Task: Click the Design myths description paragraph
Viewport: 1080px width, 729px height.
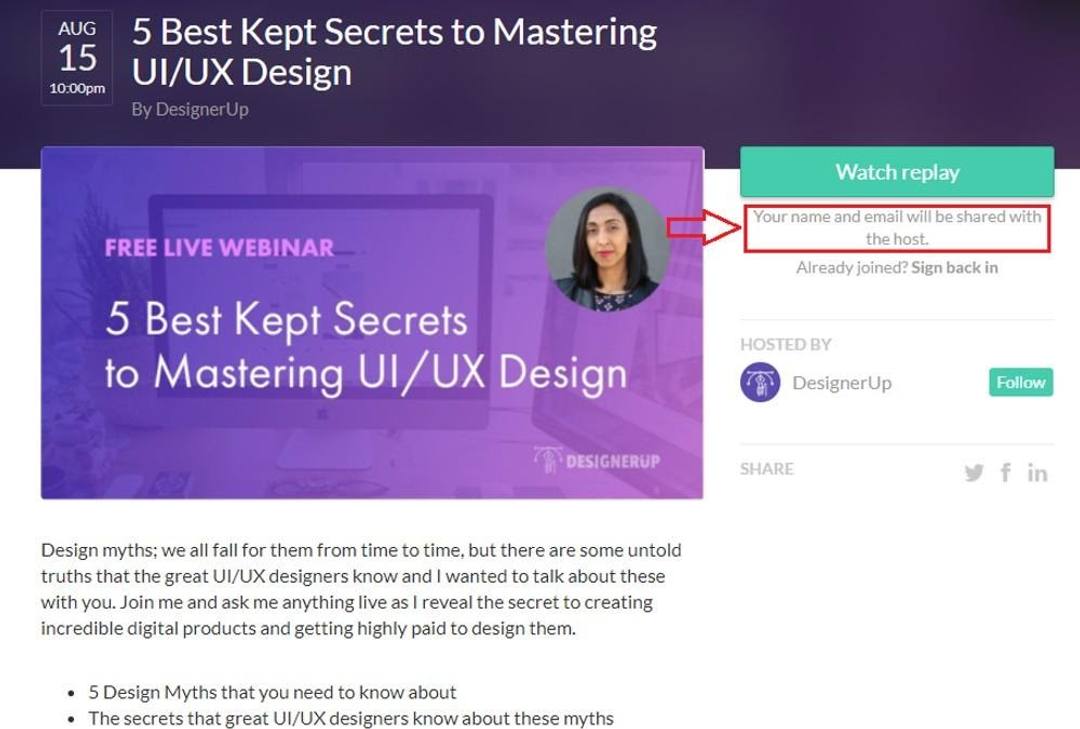Action: coord(361,589)
